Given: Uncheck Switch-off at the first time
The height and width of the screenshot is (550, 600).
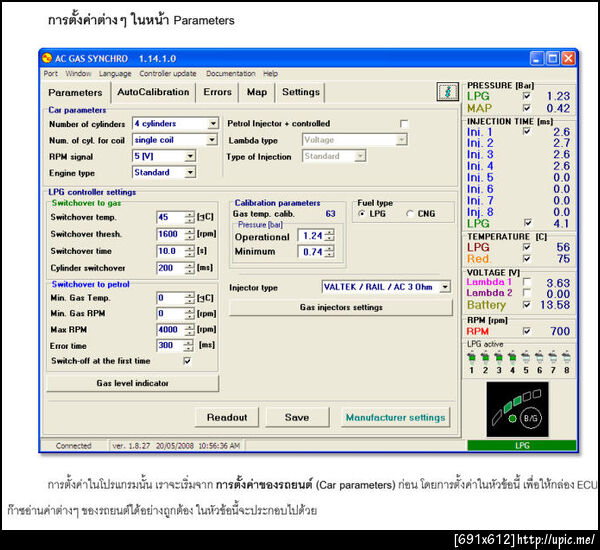Looking at the screenshot, I should point(187,361).
